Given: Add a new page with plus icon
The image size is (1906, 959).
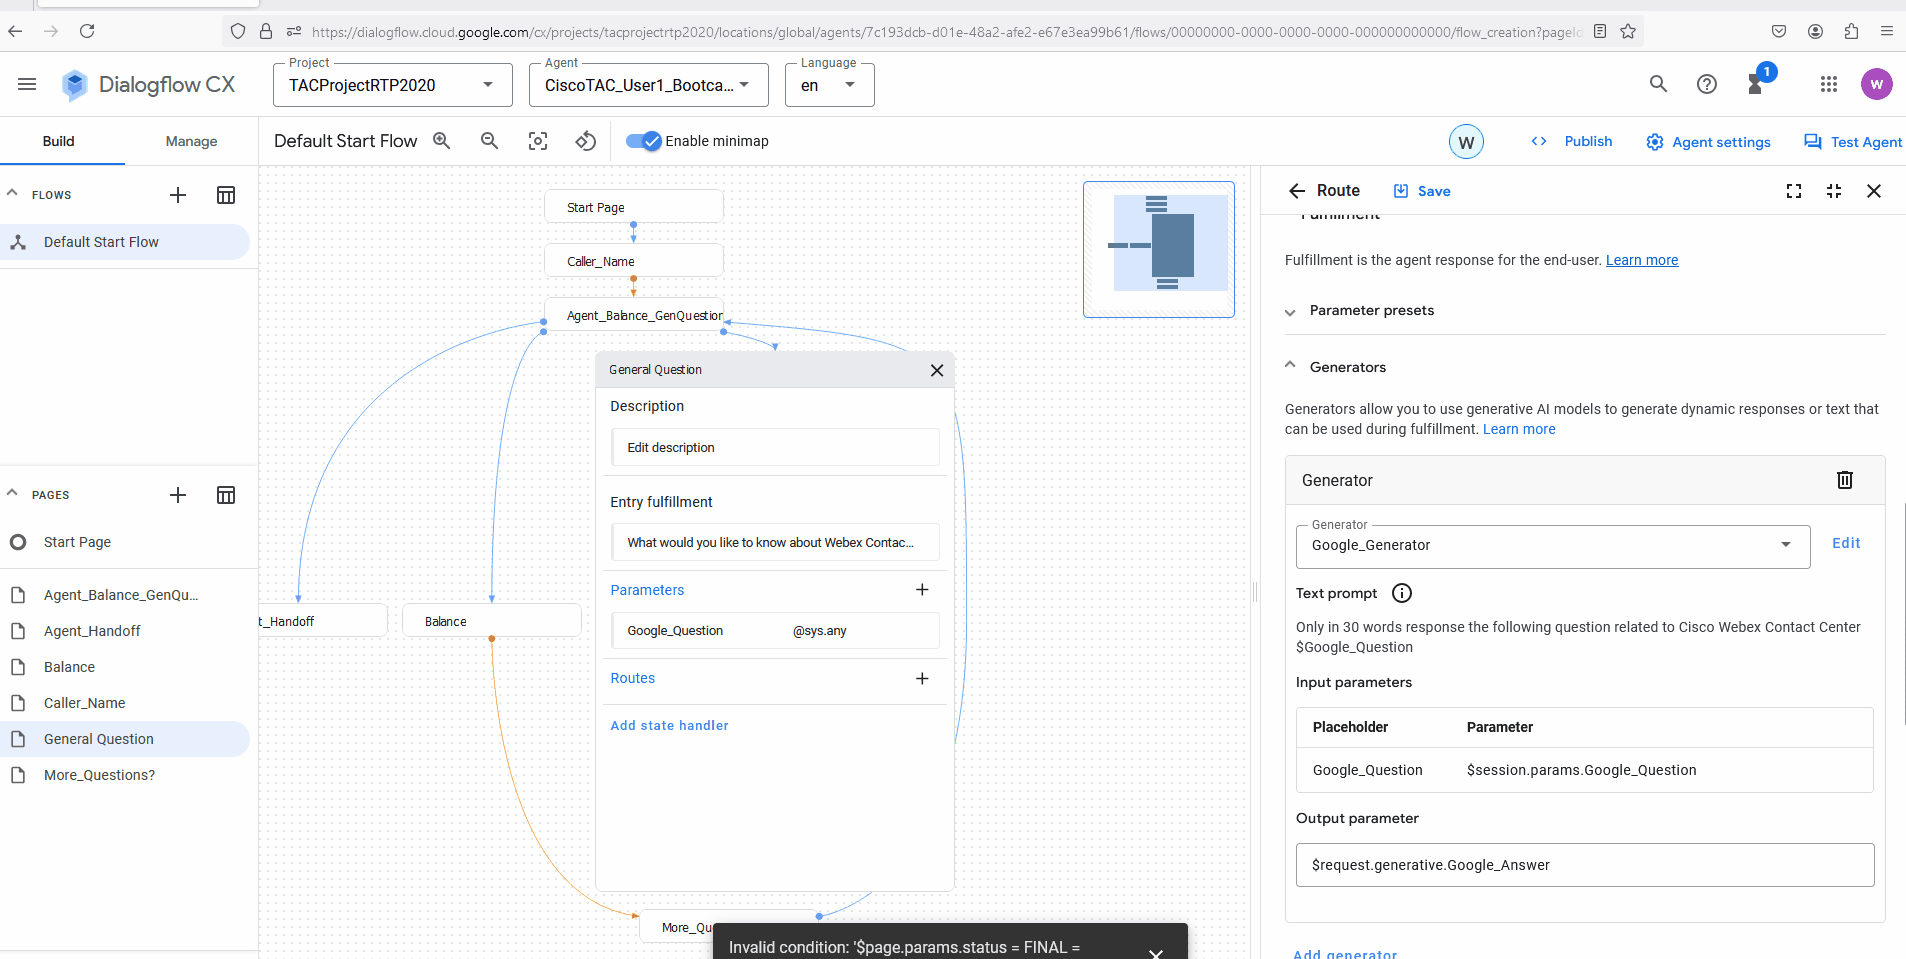Looking at the screenshot, I should (x=178, y=495).
